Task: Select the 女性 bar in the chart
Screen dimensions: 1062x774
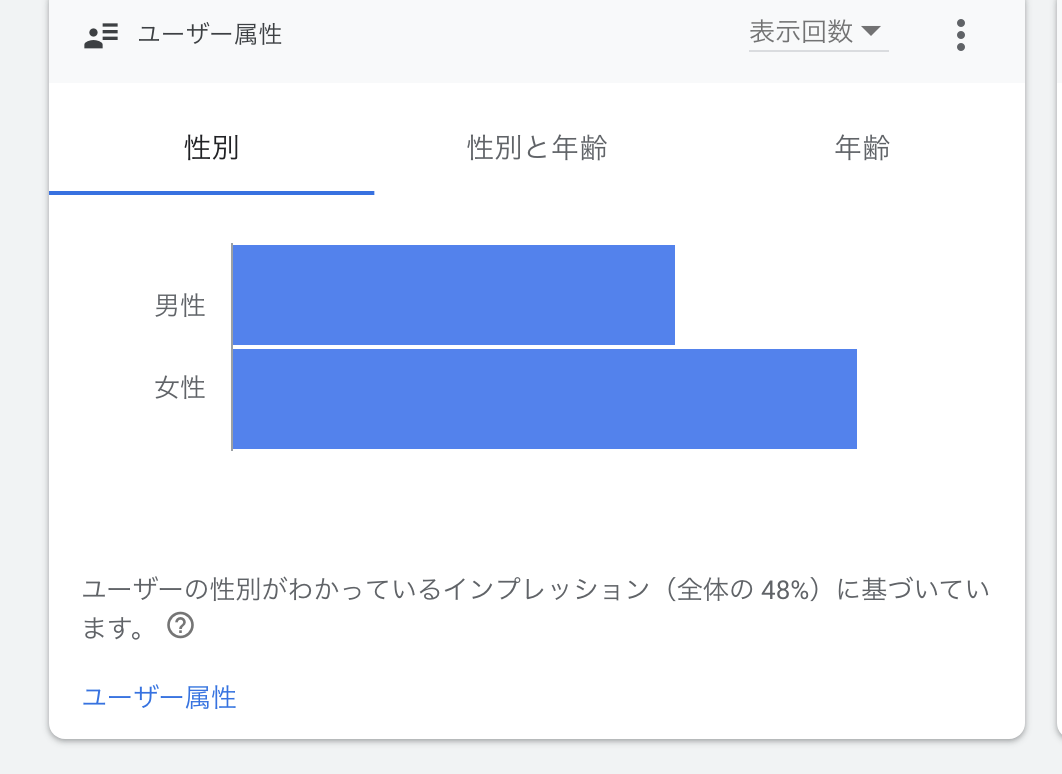Action: 544,399
